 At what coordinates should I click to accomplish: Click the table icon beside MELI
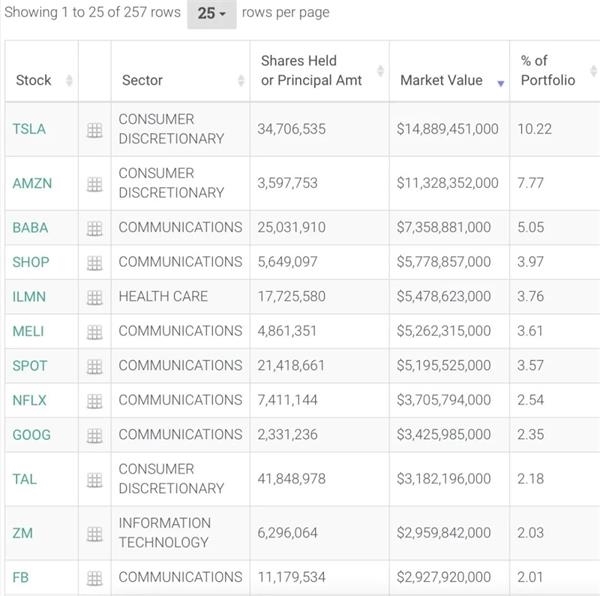pos(95,332)
